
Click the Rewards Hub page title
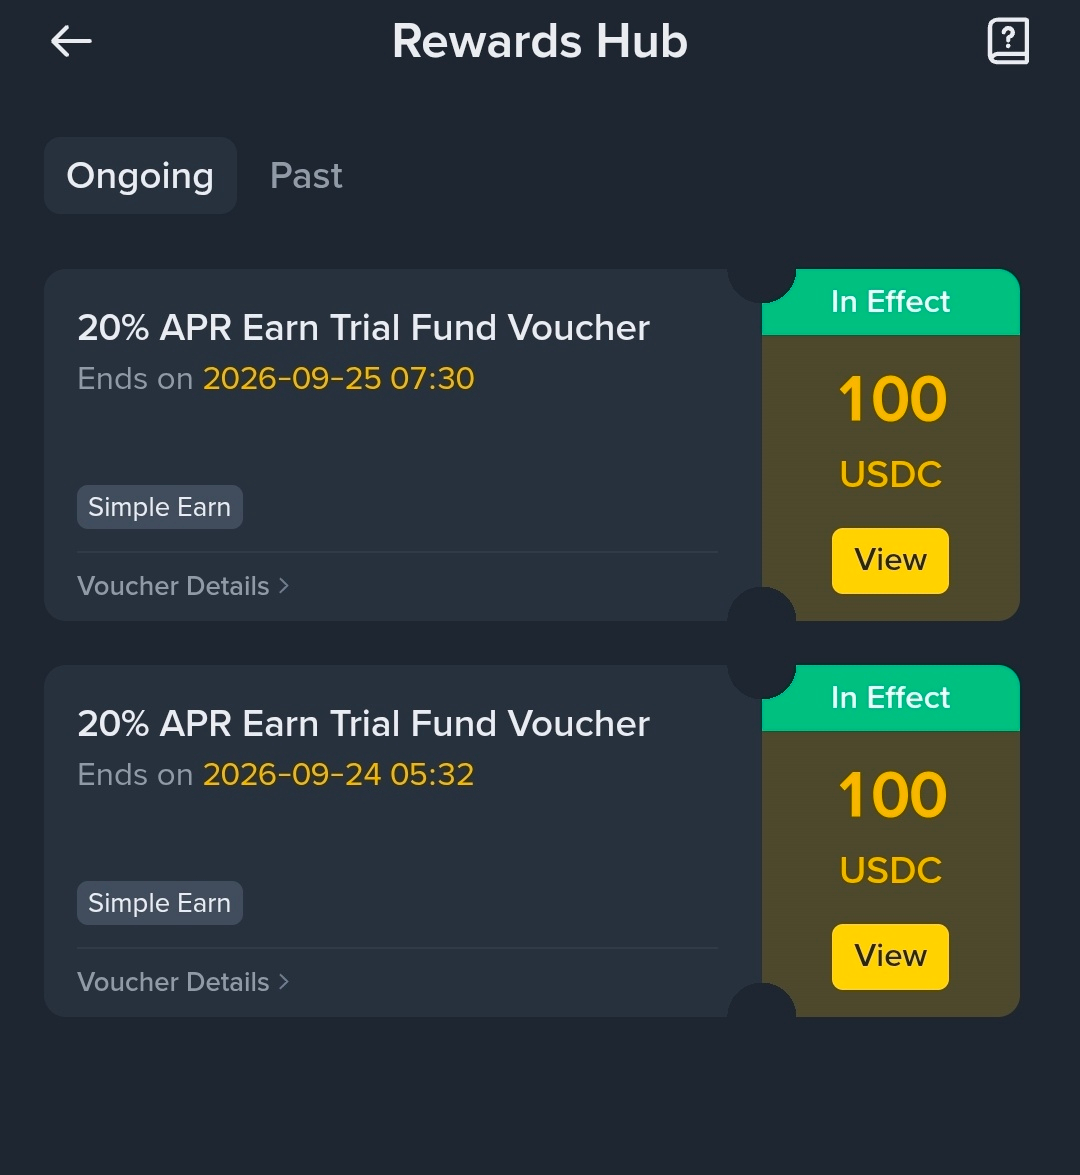540,41
